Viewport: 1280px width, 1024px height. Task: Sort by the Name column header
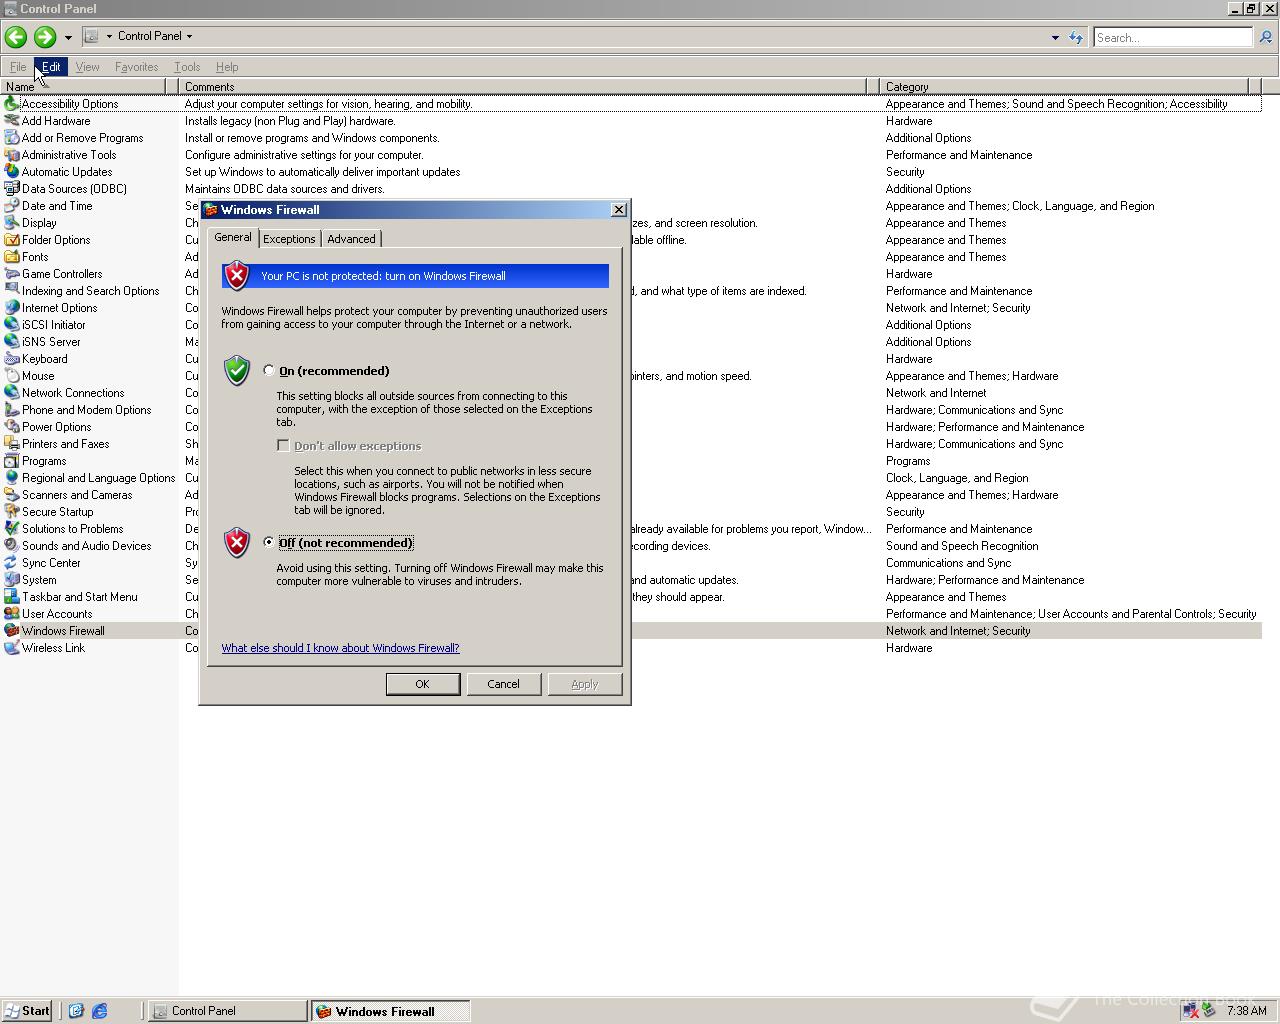click(84, 87)
